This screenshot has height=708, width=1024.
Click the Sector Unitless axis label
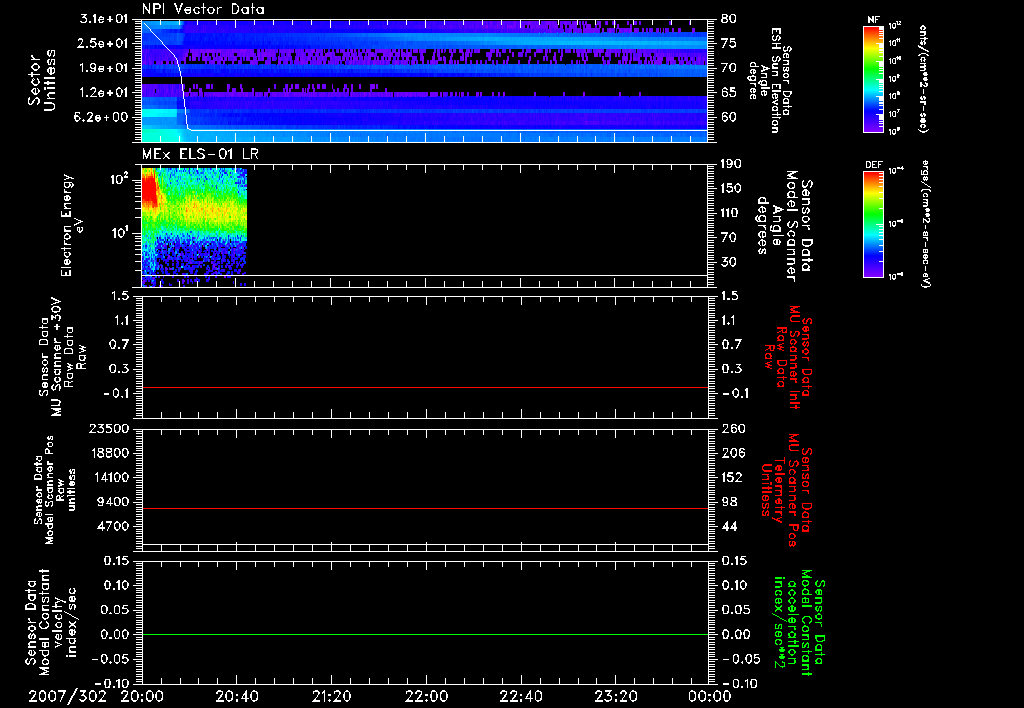pos(42,80)
